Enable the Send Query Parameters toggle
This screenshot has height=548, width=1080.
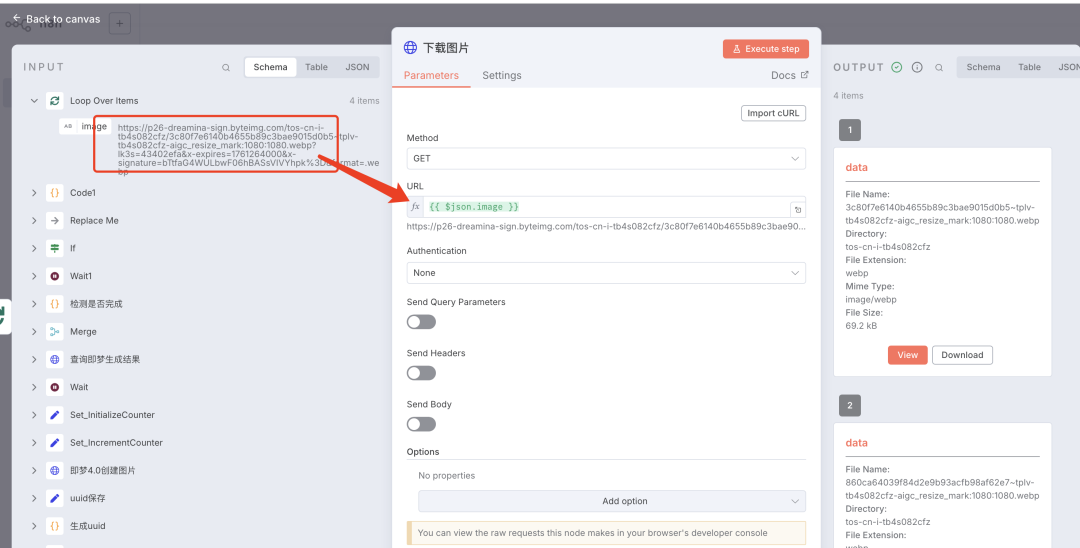pos(421,322)
